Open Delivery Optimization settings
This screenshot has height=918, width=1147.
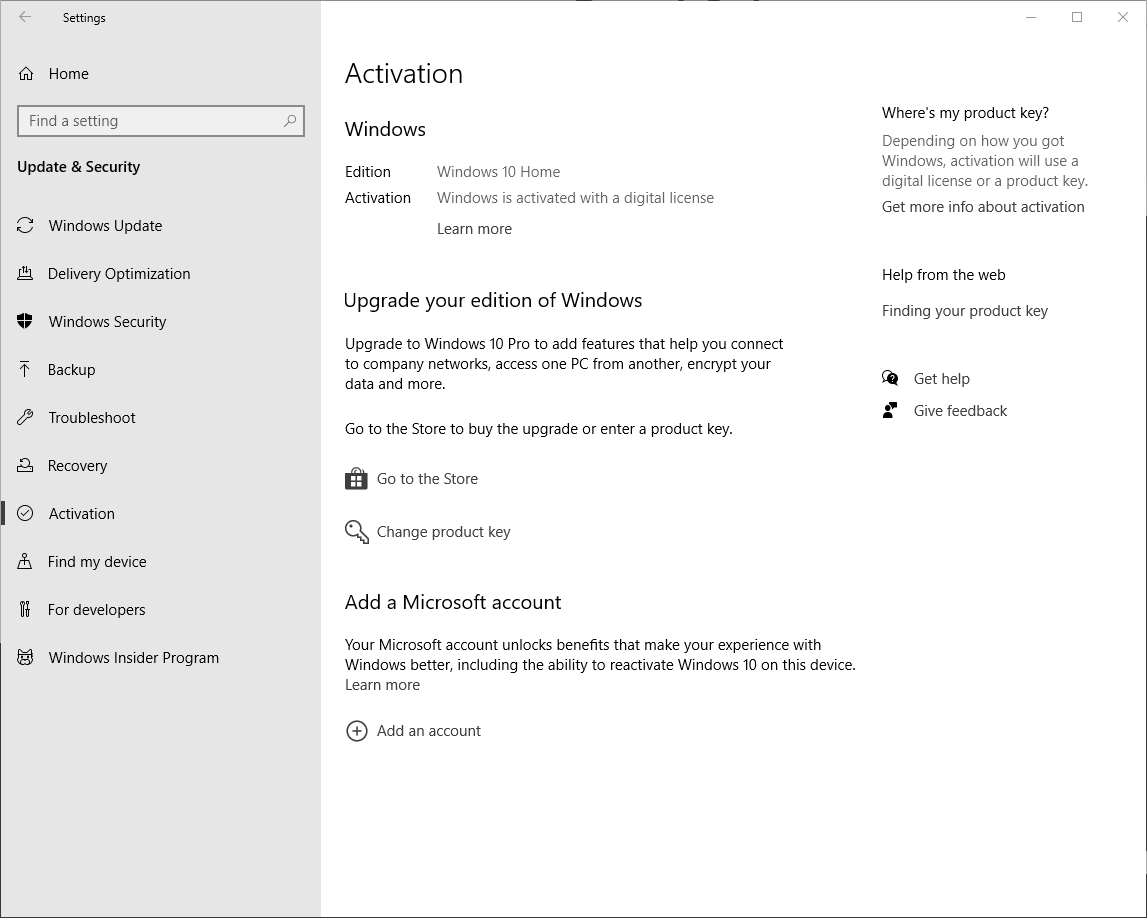pos(119,273)
